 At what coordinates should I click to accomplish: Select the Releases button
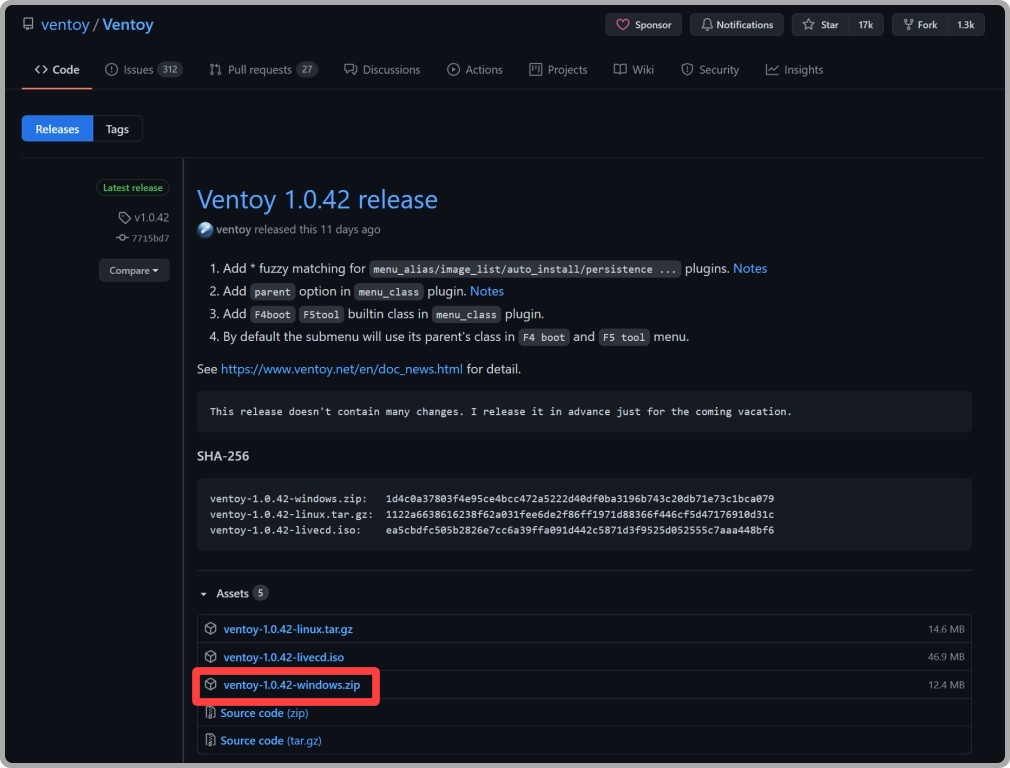point(57,129)
